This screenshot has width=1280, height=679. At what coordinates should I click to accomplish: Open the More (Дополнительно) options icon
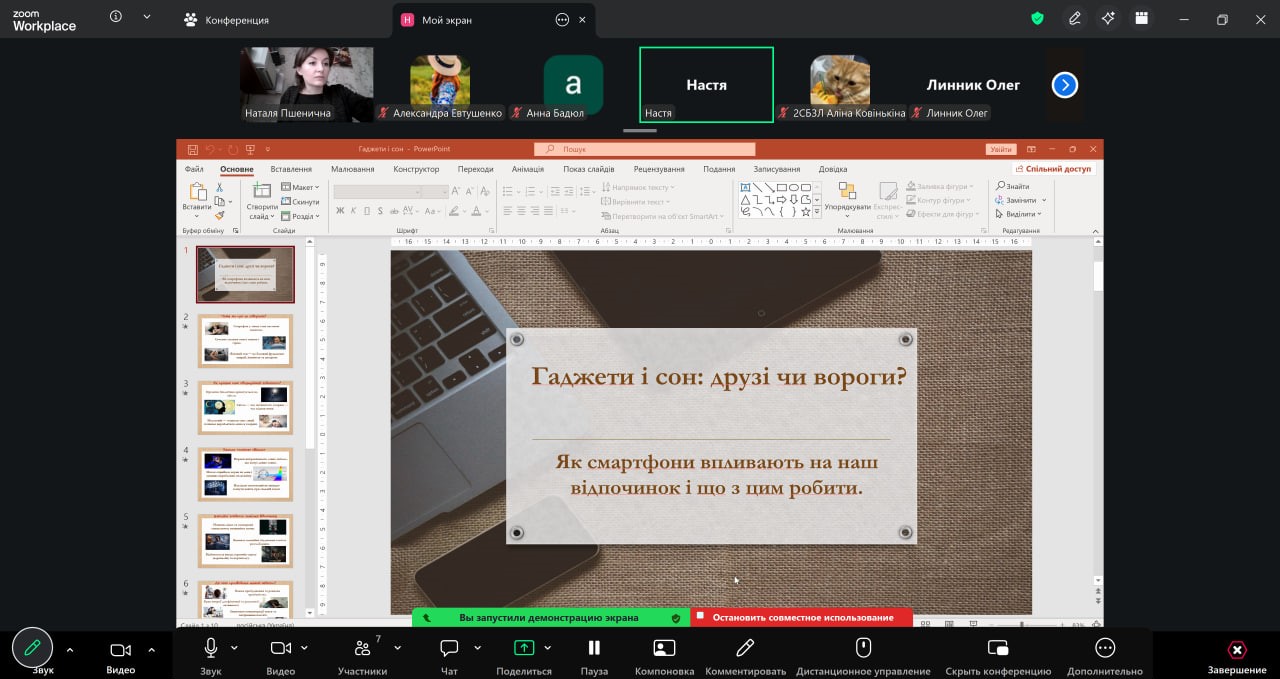click(x=1104, y=648)
